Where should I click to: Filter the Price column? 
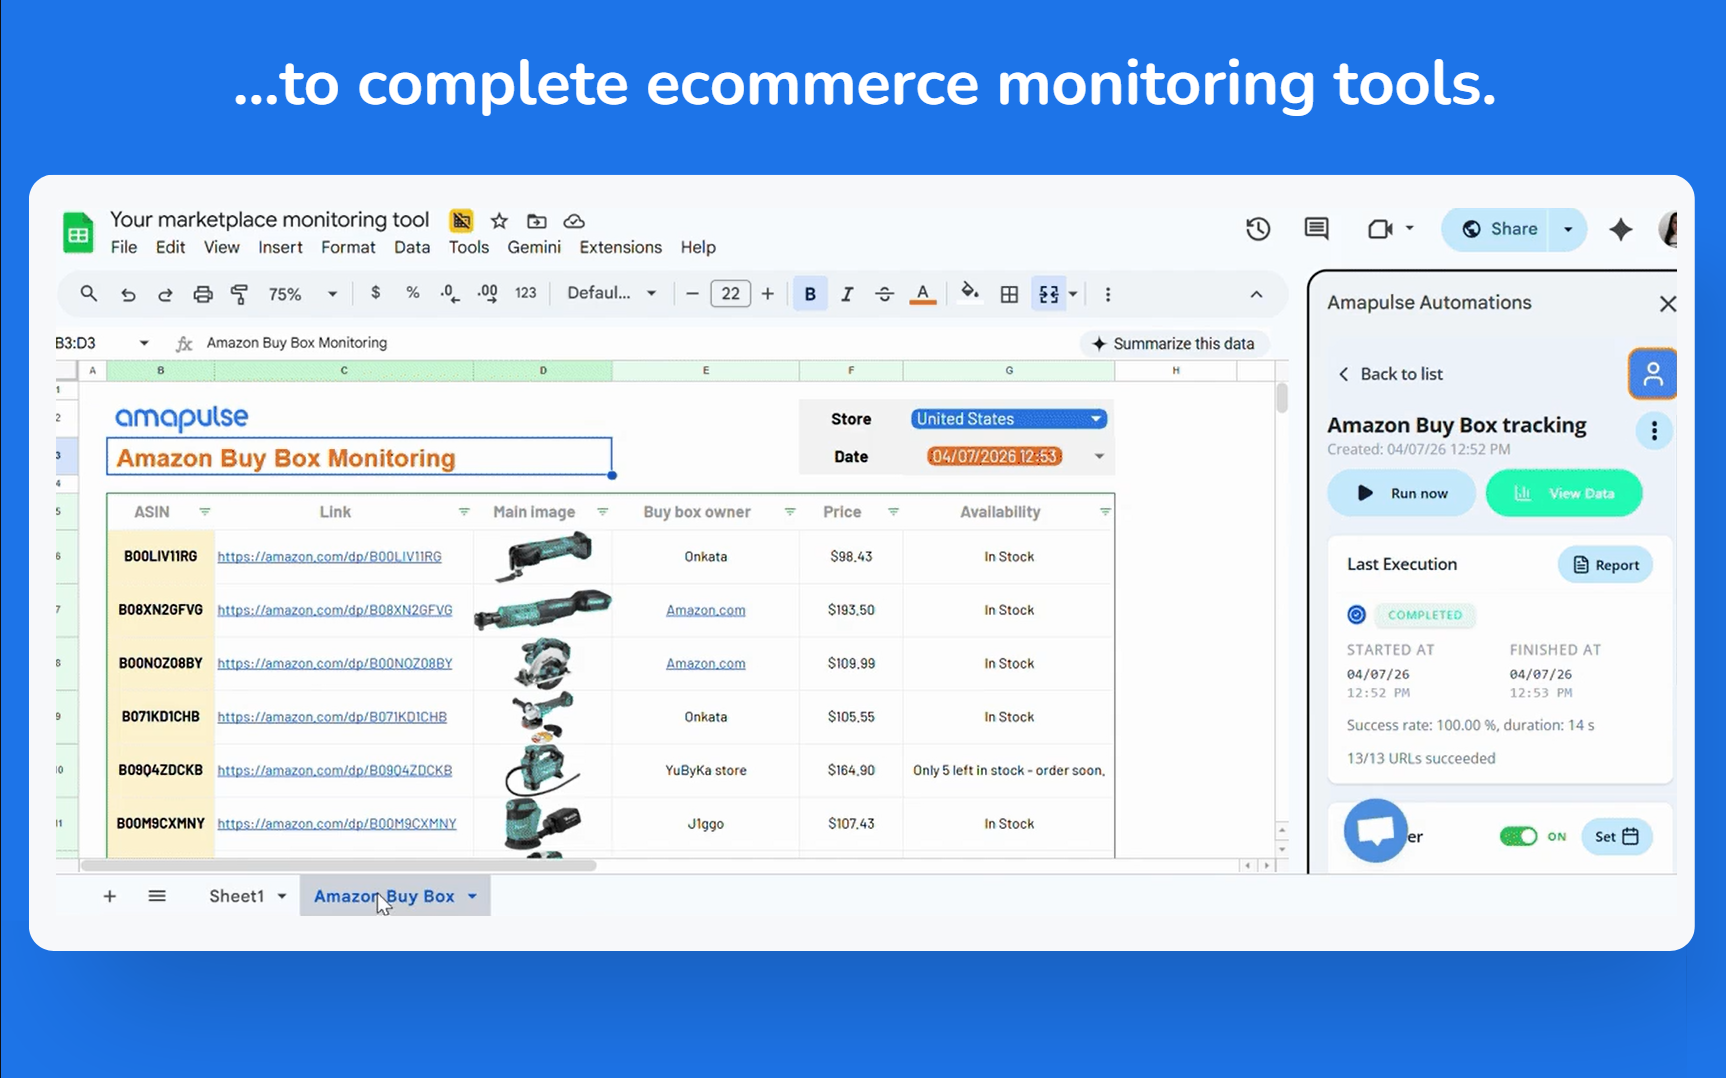(893, 512)
